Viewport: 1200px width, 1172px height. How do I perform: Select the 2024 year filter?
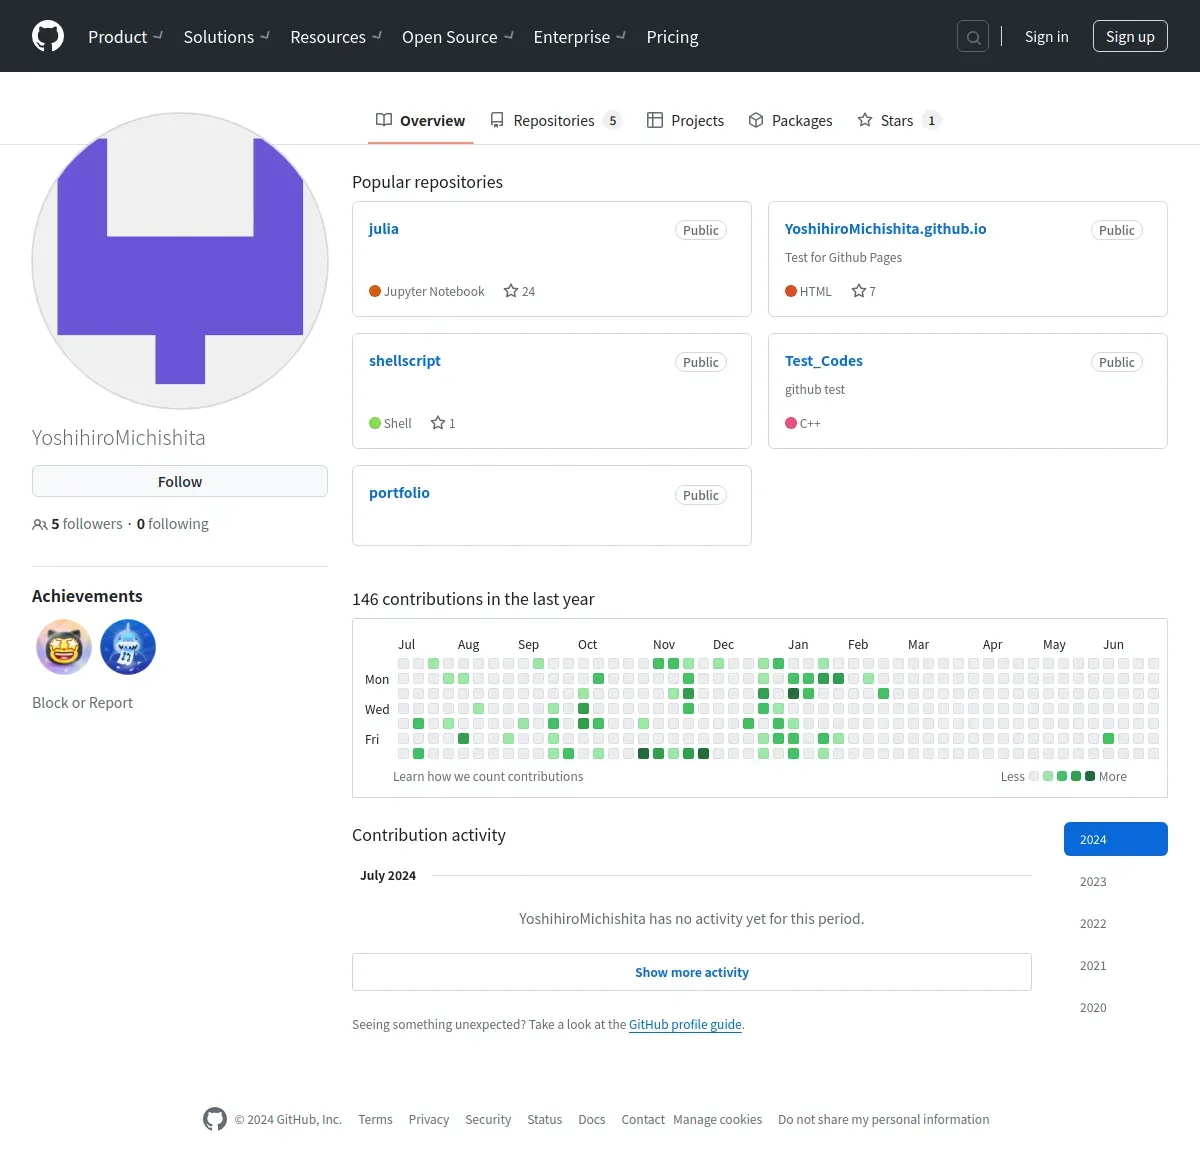1116,839
